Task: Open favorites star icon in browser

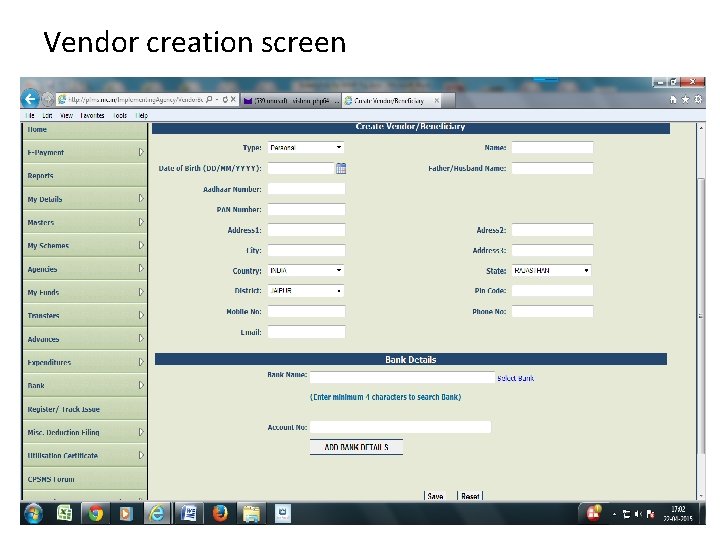Action: 685,99
